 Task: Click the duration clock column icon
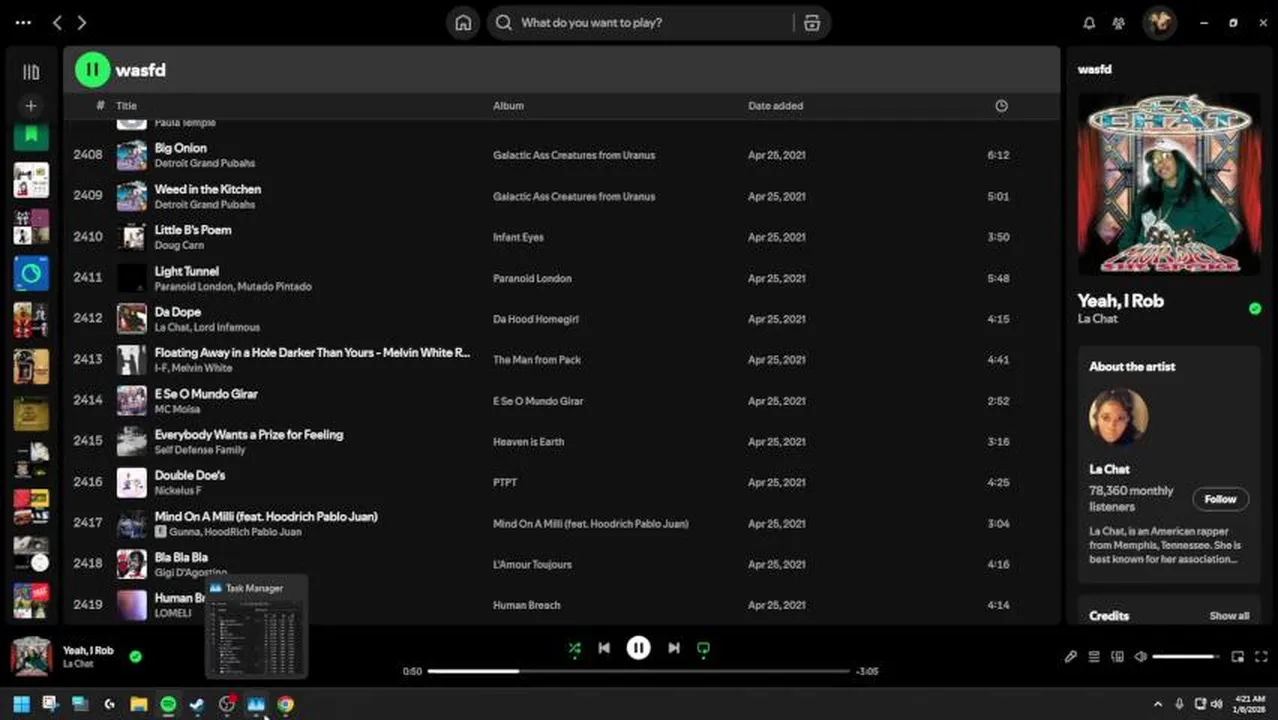[x=1001, y=106]
